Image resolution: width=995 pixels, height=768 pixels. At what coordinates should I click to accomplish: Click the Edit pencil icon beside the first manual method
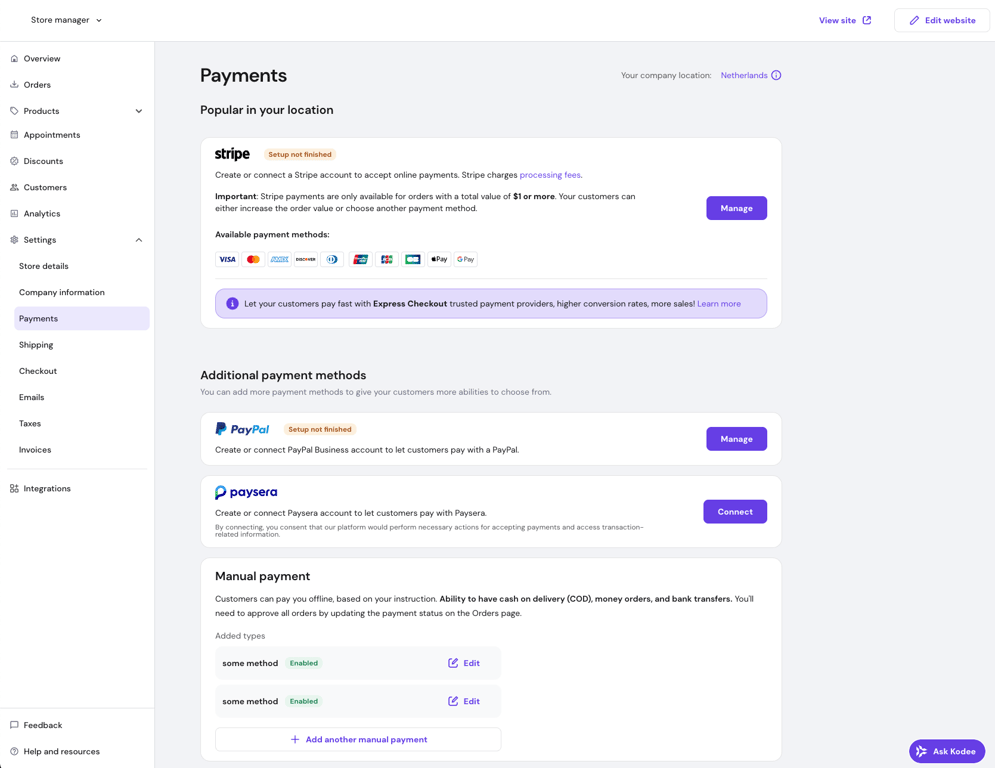452,663
